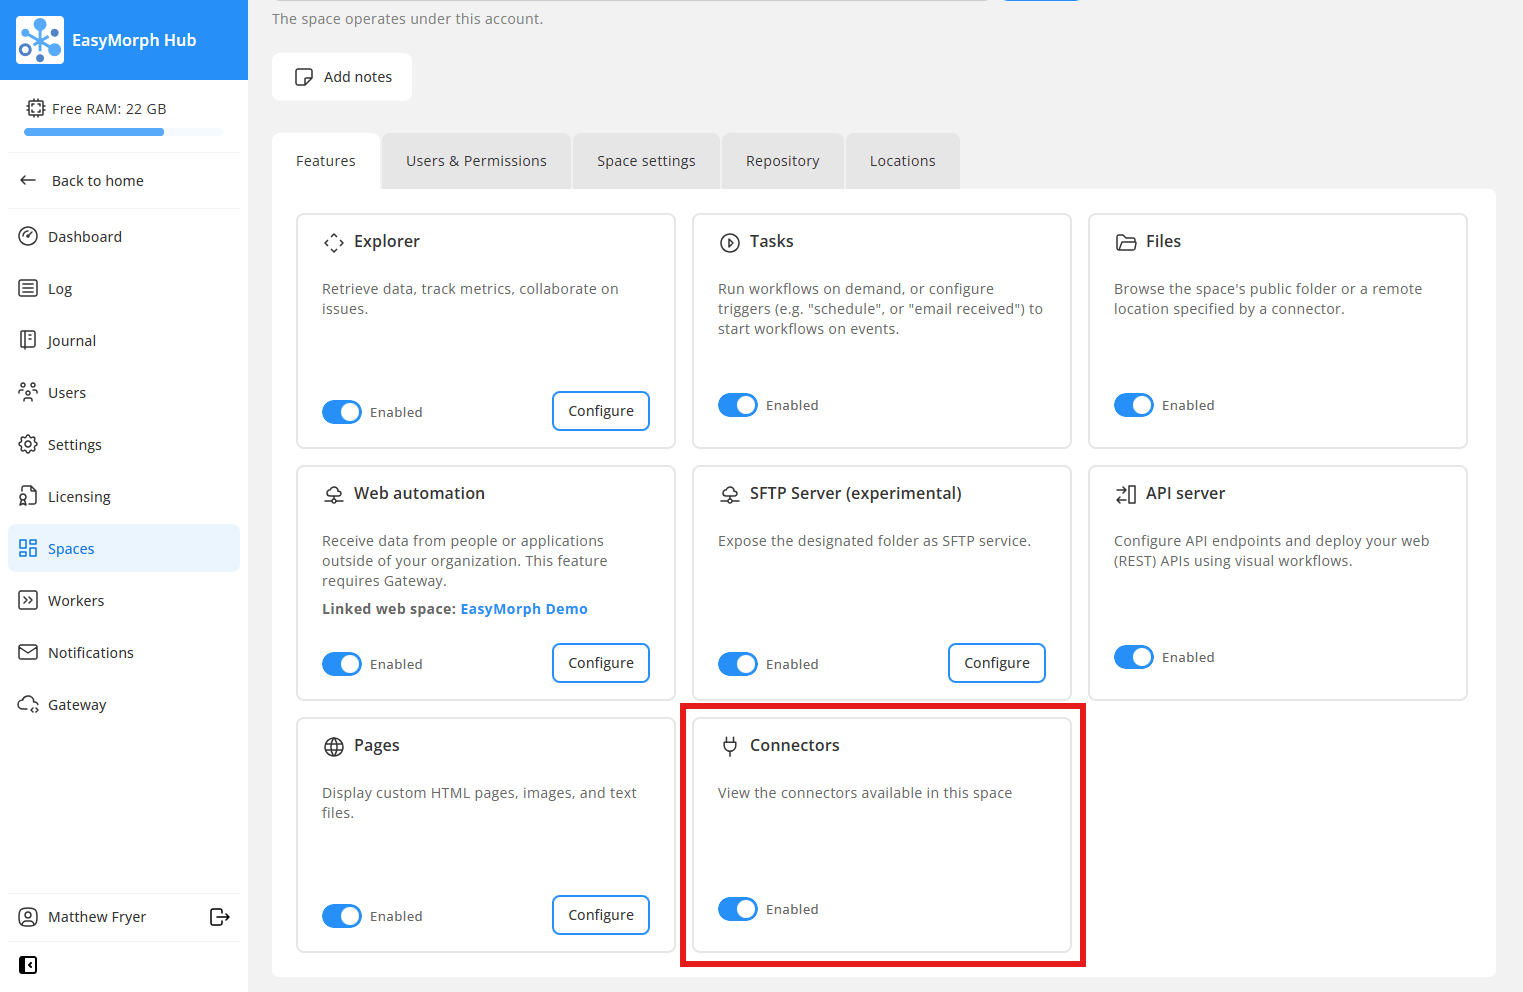Click the Pages globe icon
The width and height of the screenshot is (1523, 992).
(334, 746)
